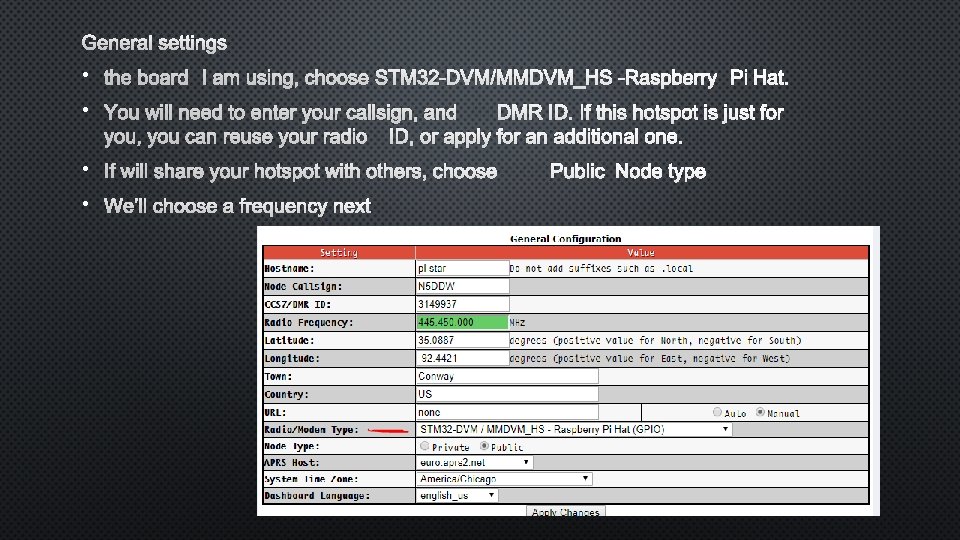This screenshot has height=540, width=960.
Task: Open the System Time Zone dropdown
Action: coord(504,479)
